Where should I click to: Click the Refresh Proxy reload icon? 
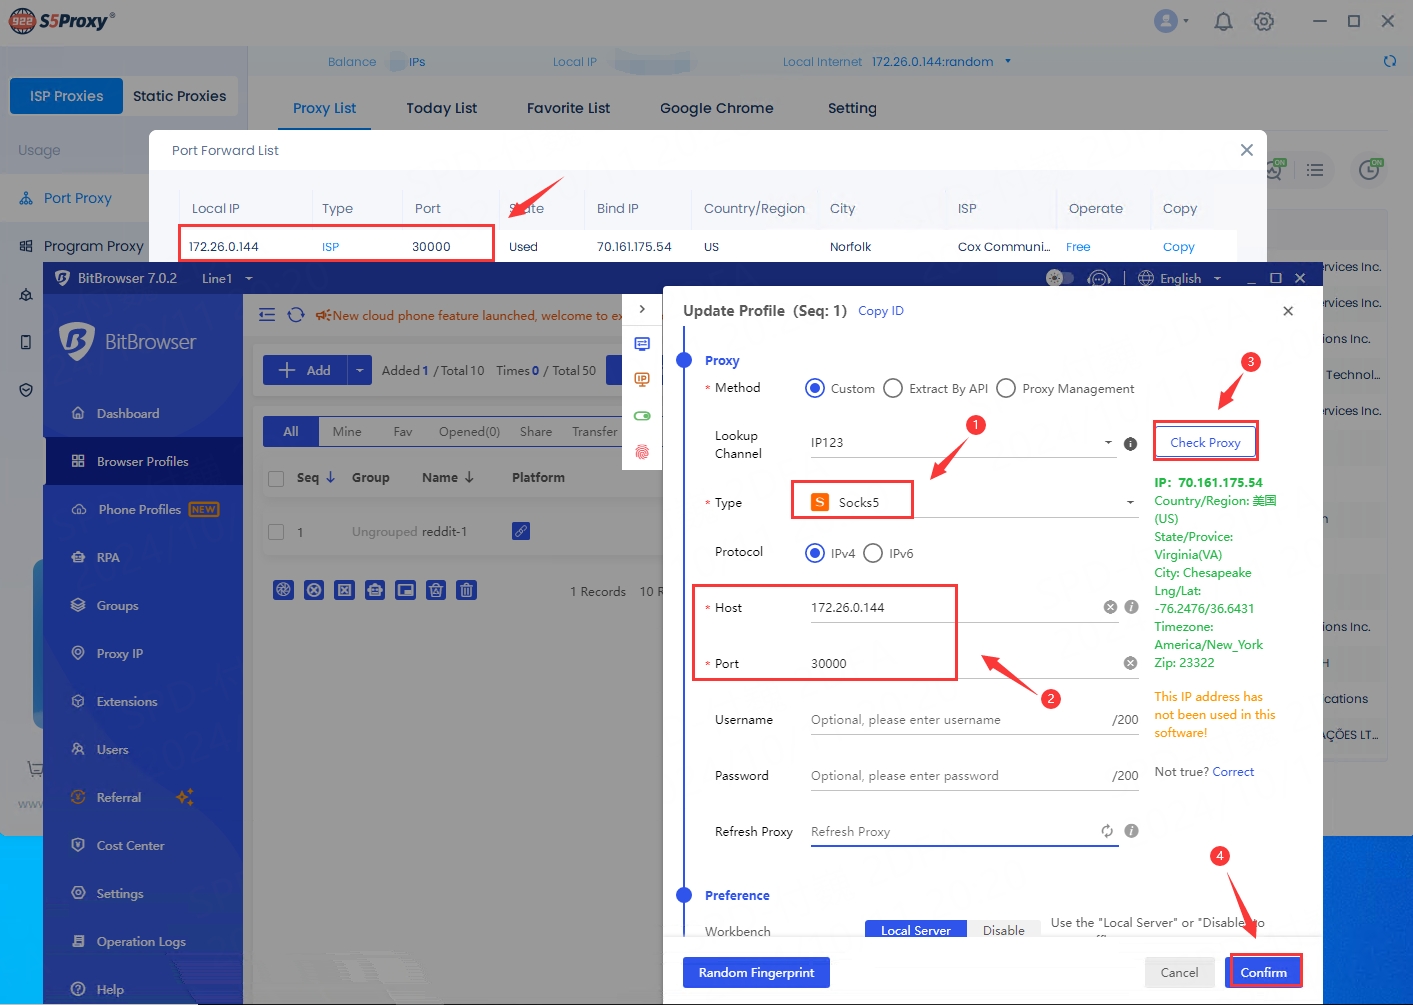(1107, 831)
